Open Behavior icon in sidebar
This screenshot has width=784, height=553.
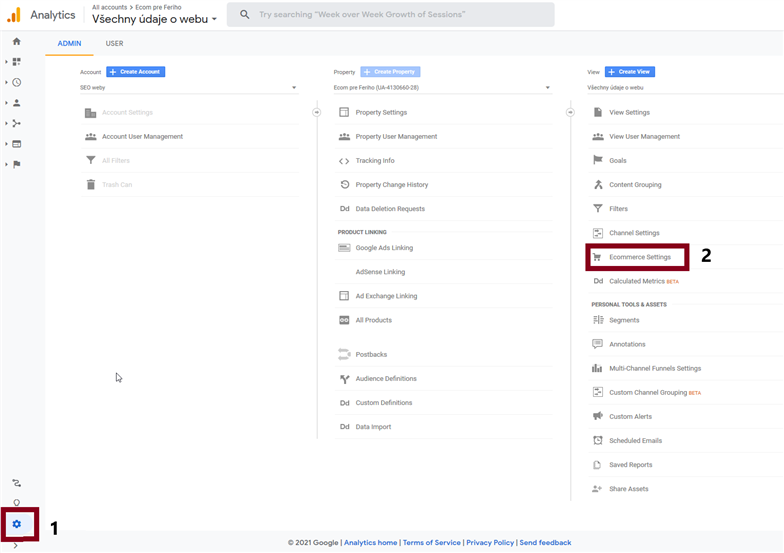point(16,144)
